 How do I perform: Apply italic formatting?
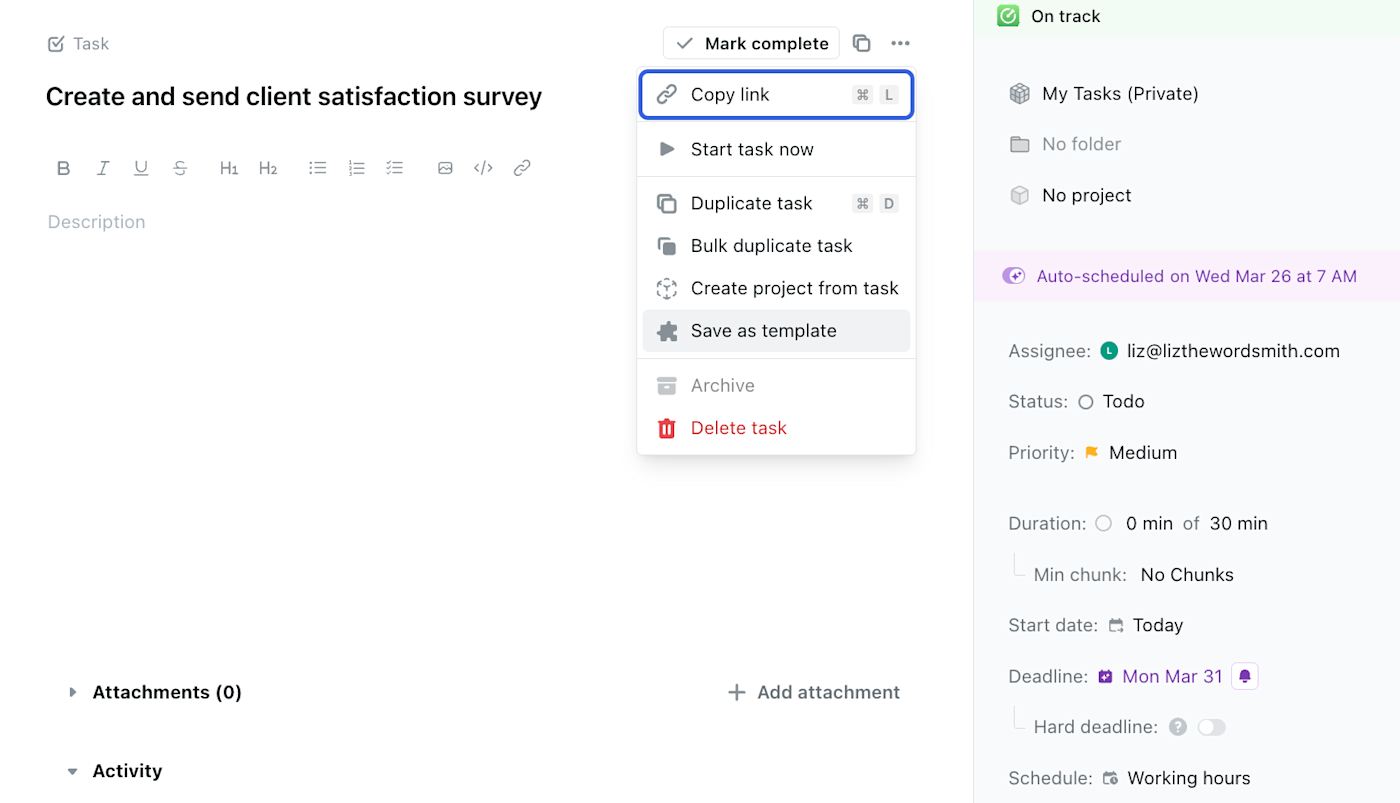click(102, 168)
